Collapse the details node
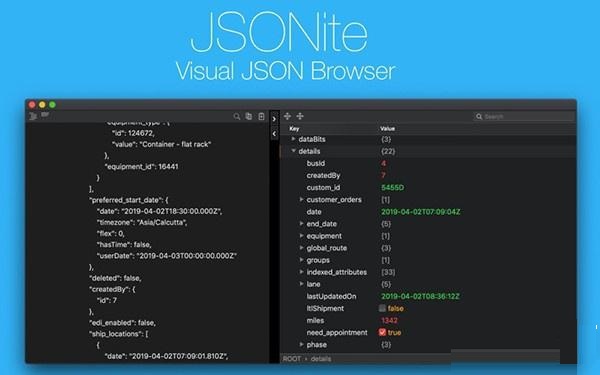600x375 pixels. [x=293, y=151]
